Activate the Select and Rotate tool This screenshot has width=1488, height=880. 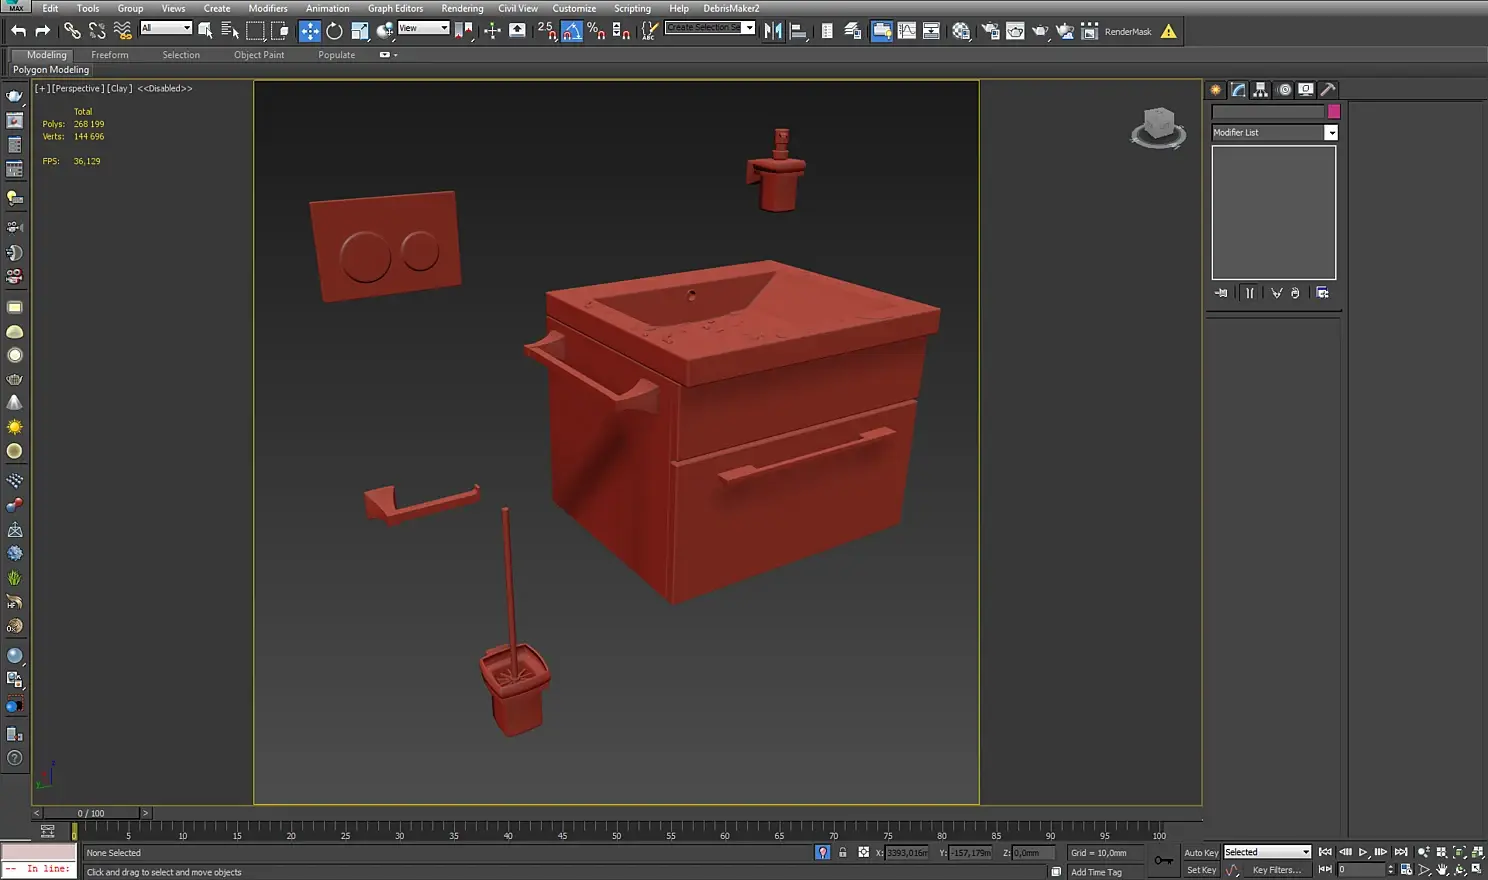coord(334,31)
